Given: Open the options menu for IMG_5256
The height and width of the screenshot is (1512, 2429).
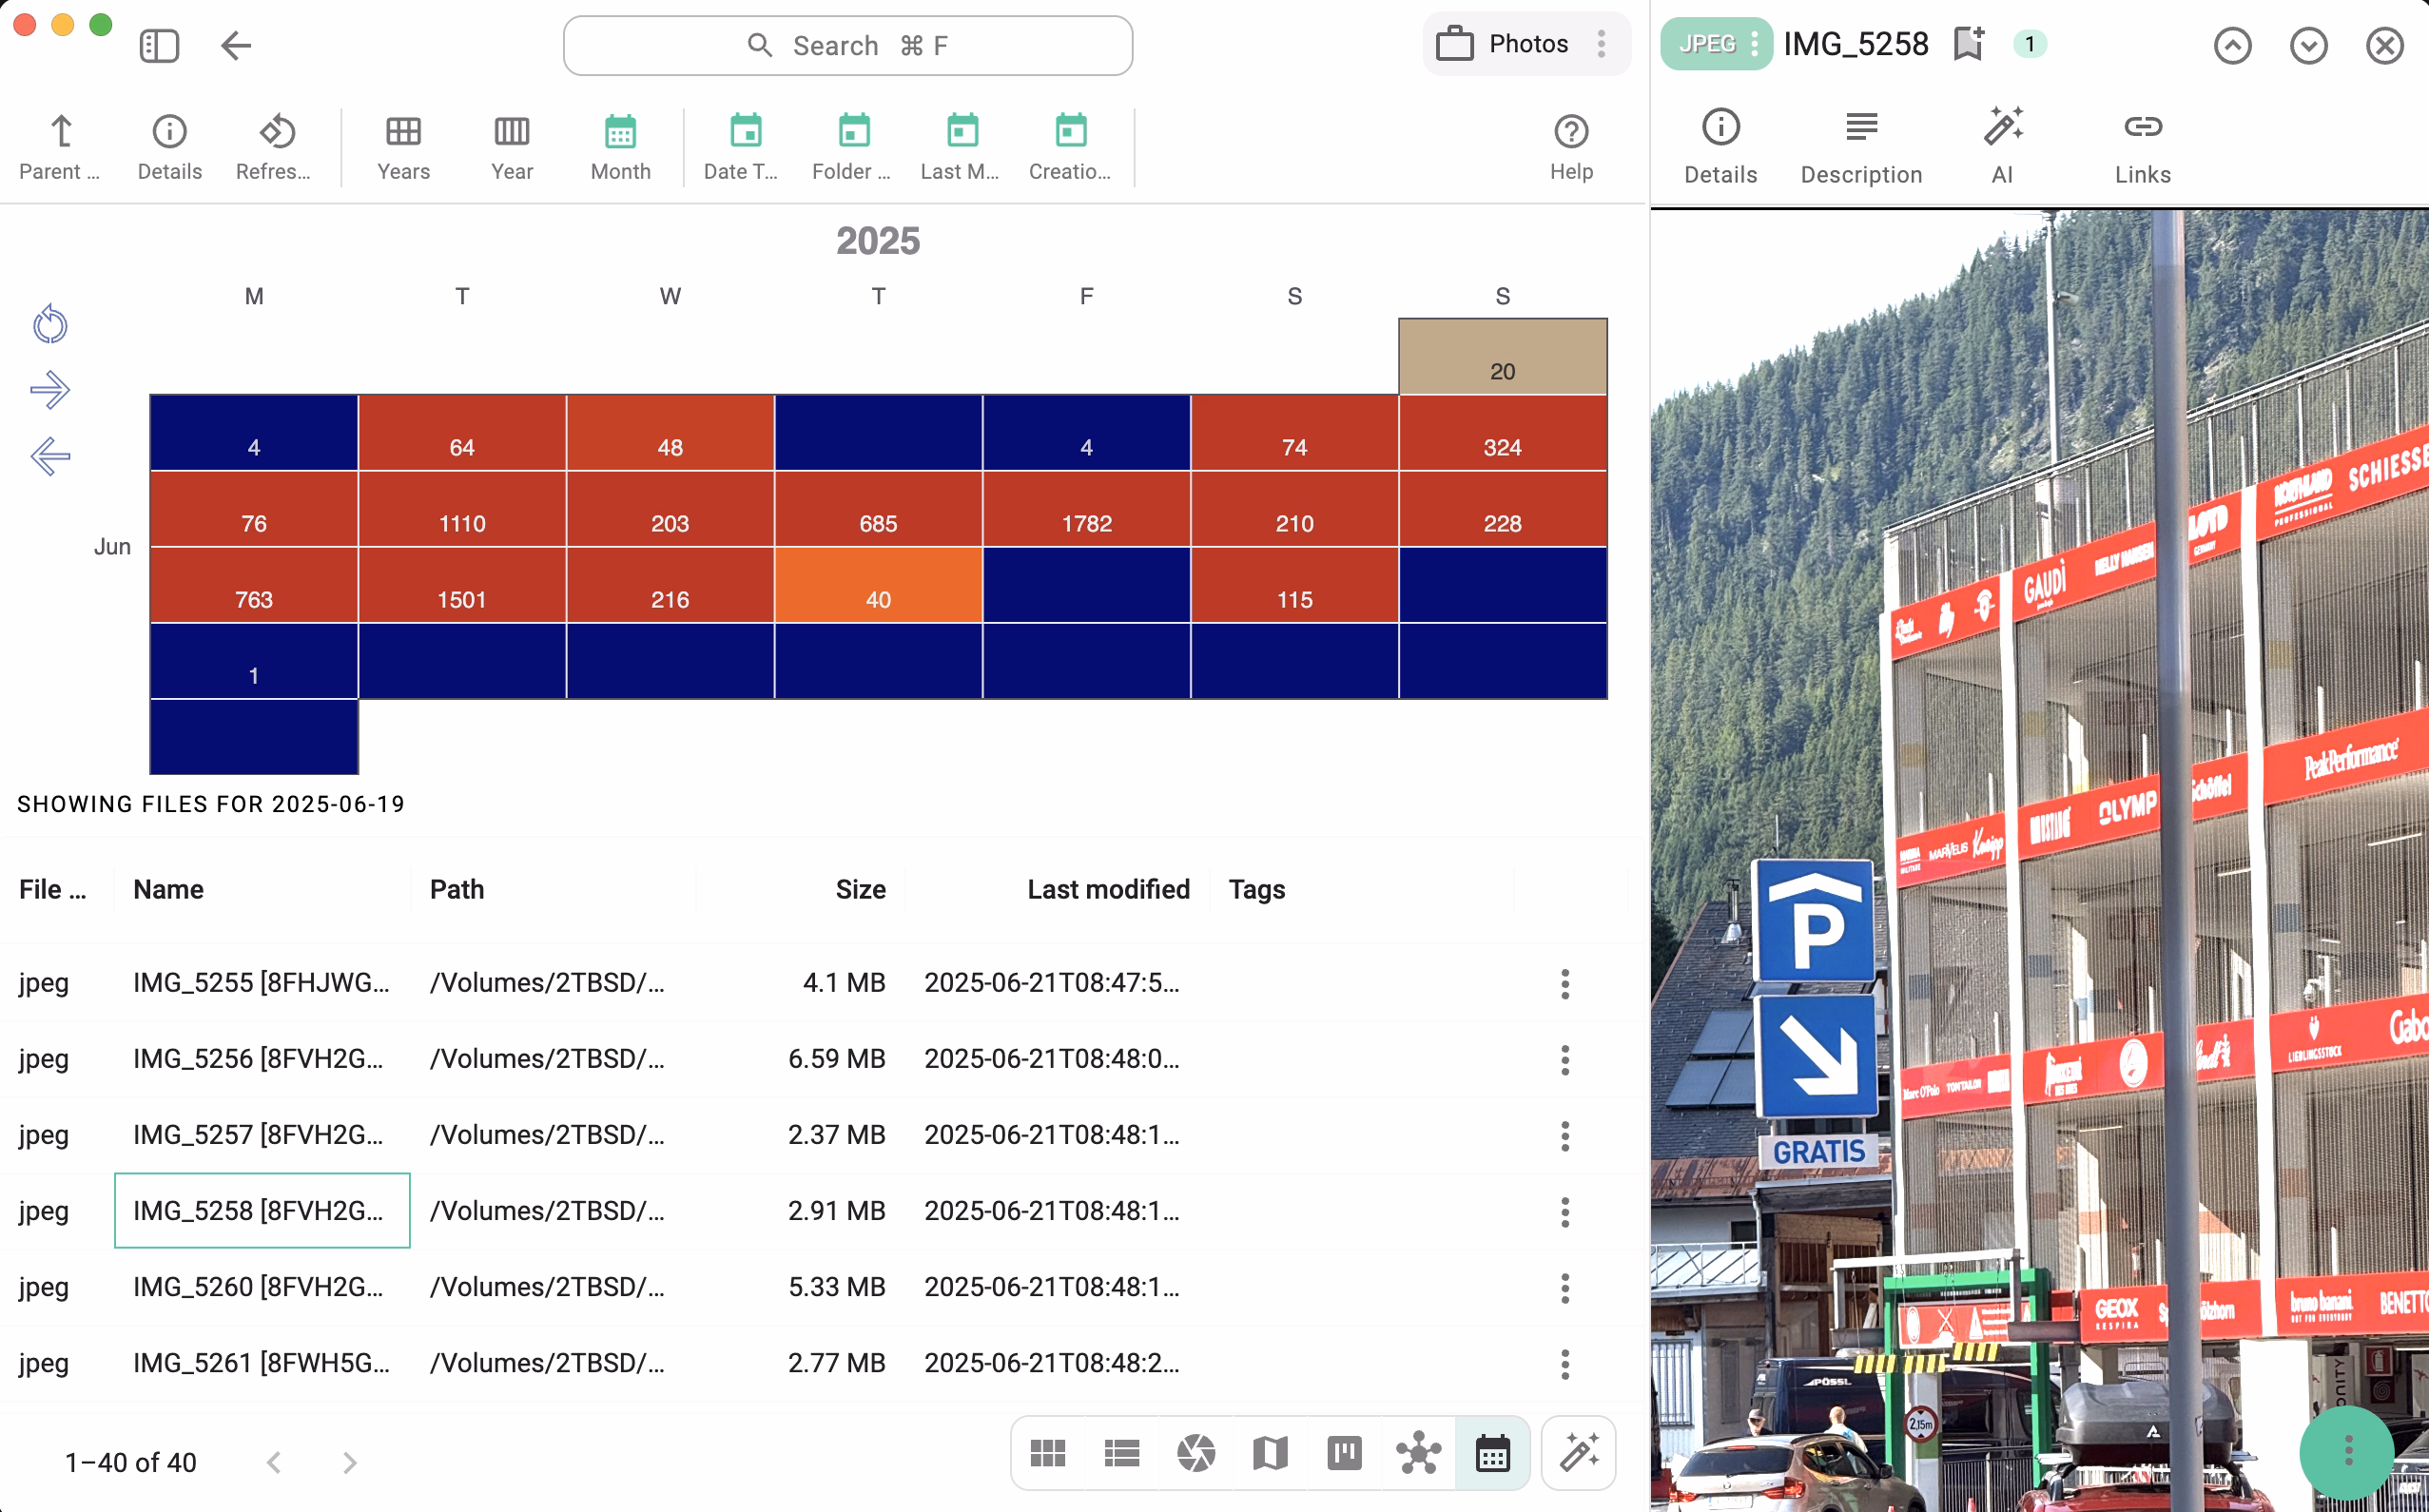Looking at the screenshot, I should (1565, 1060).
